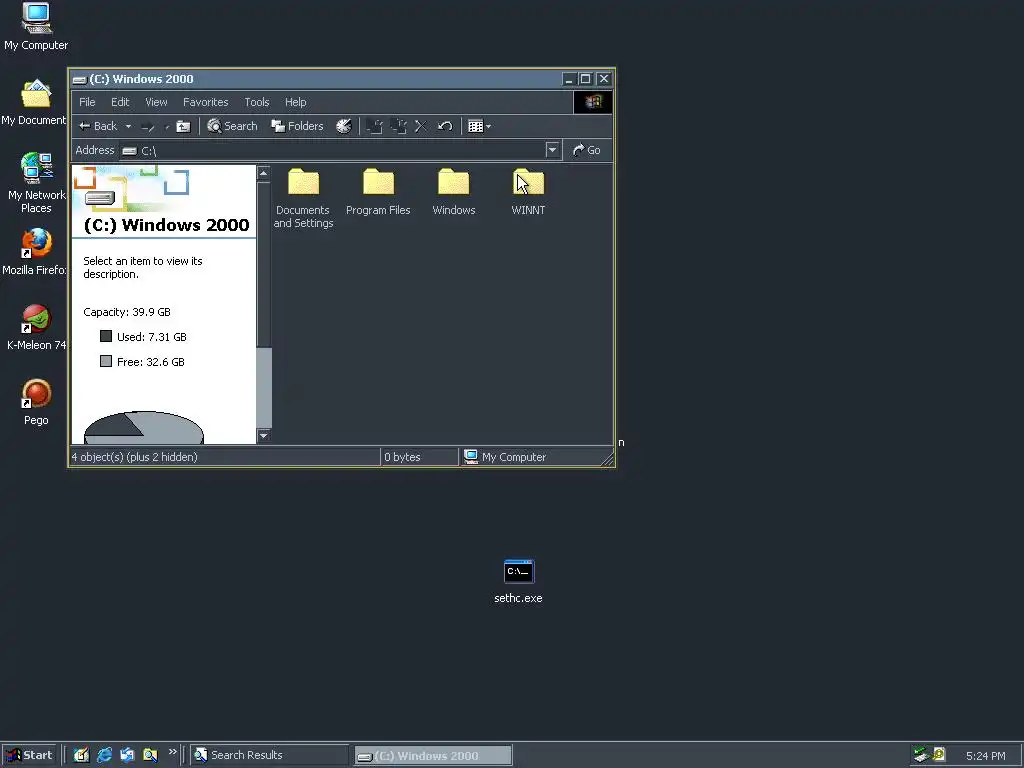Launch Outlook Express from quick launch
1024x768 pixels.
[127, 755]
